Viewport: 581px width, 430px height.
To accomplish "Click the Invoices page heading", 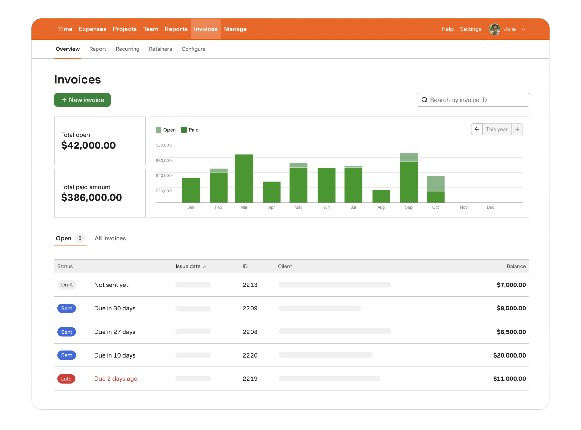I will (77, 79).
